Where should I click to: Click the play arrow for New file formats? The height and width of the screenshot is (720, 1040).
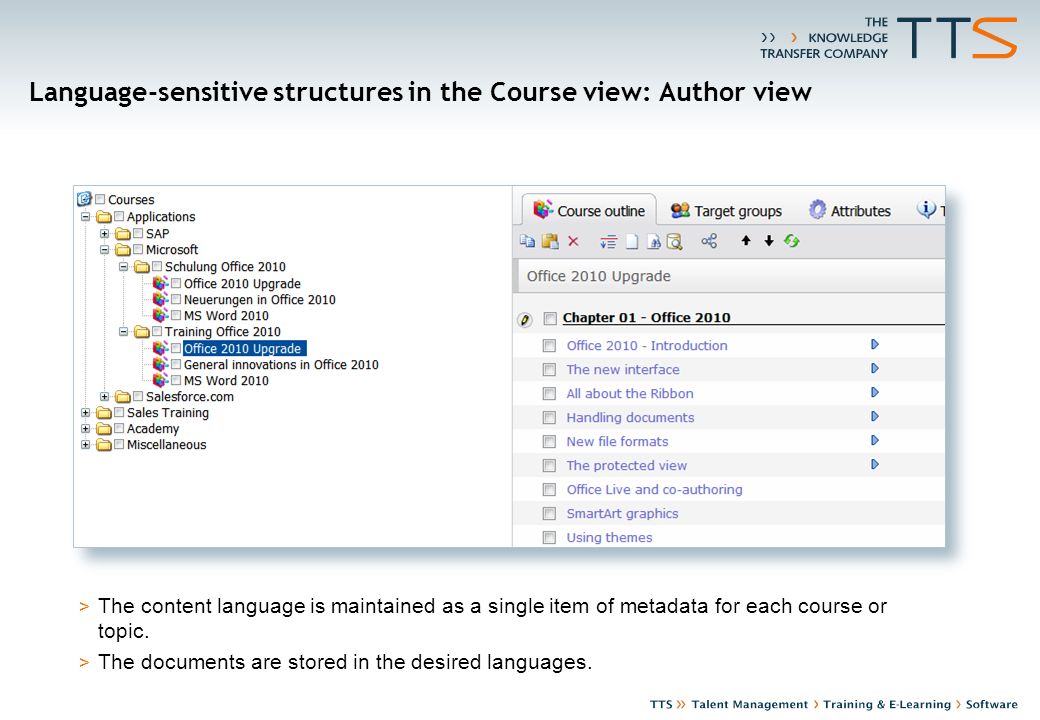click(875, 440)
